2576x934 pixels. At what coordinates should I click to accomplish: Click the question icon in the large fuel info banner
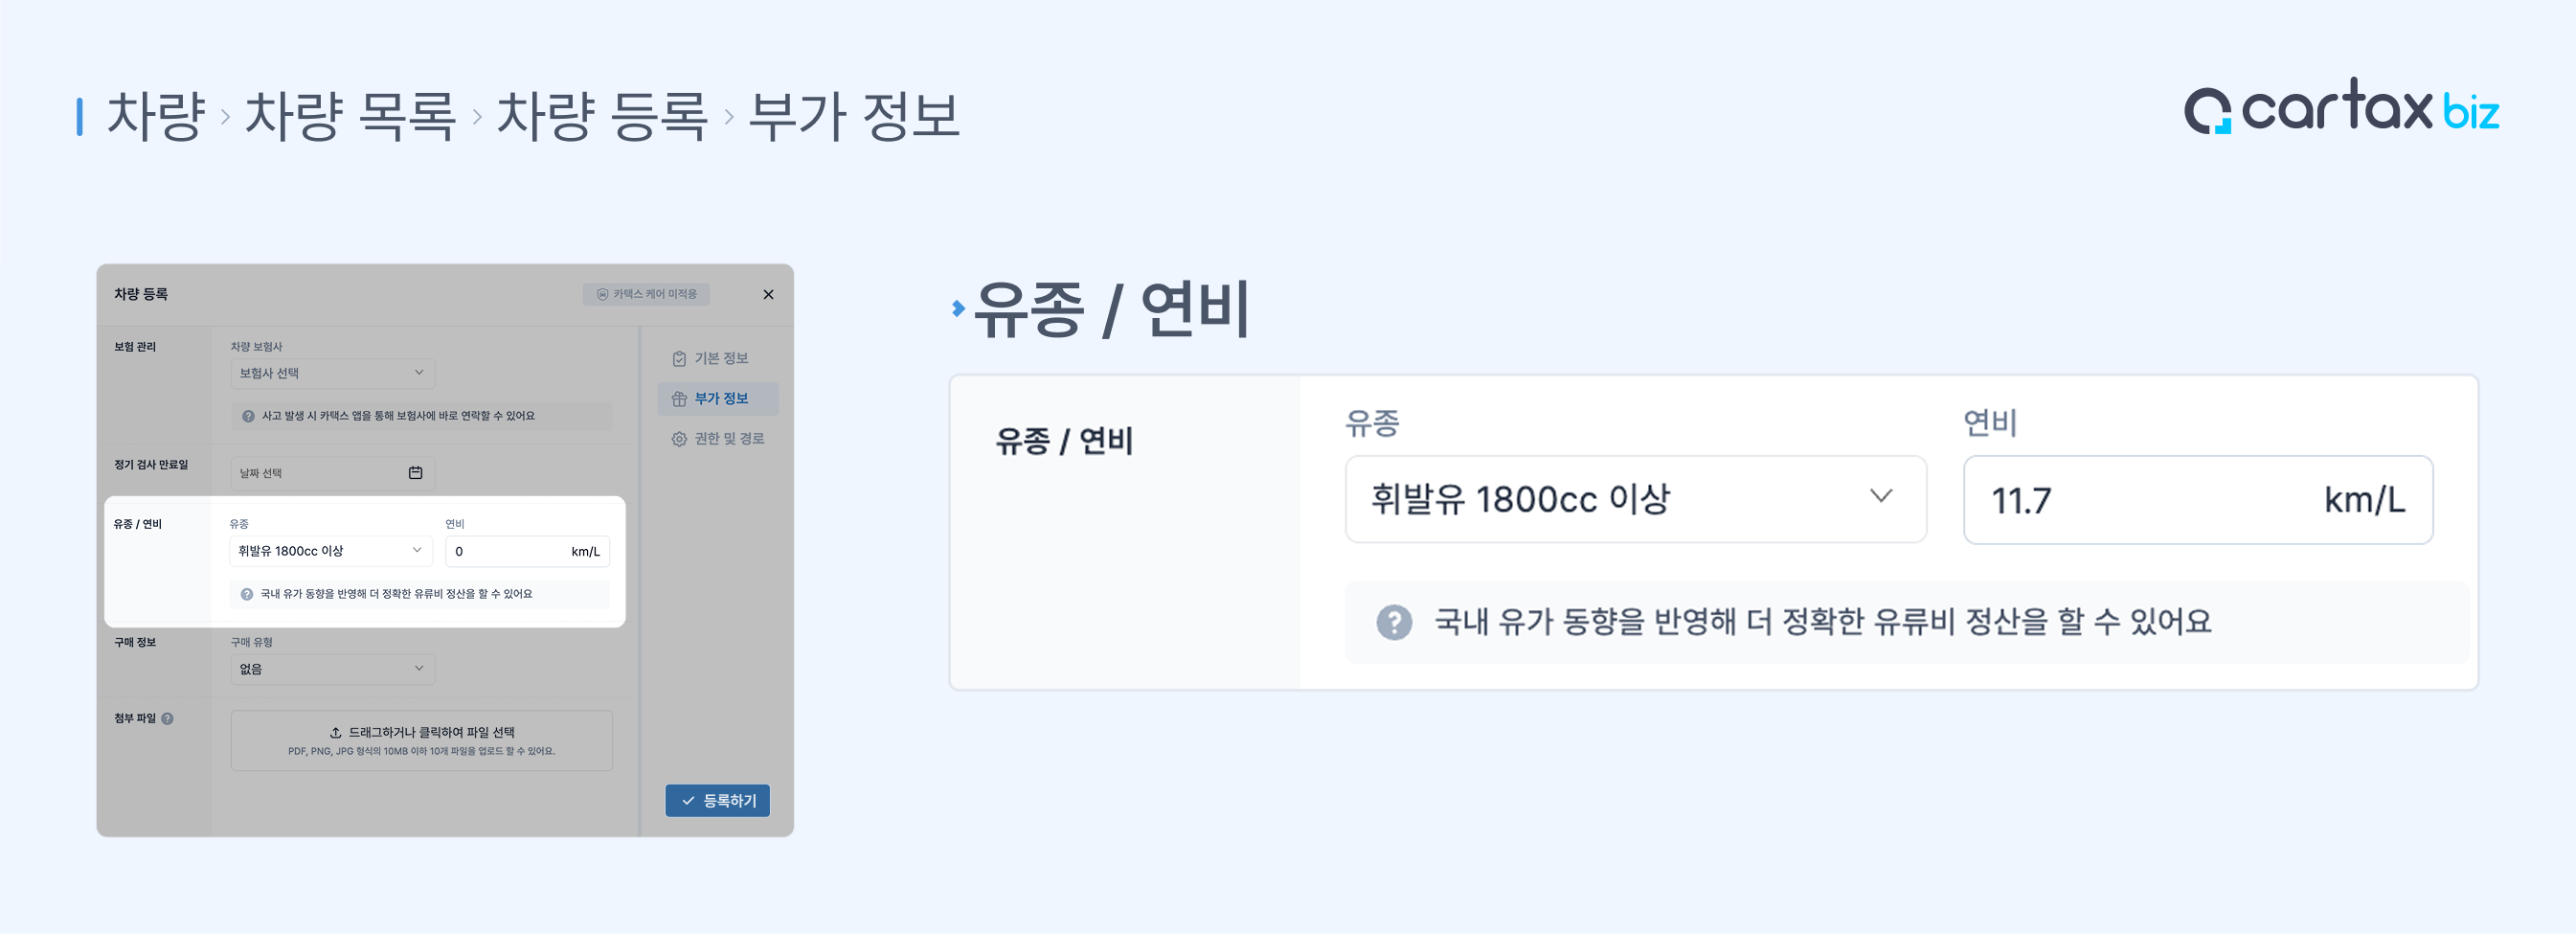point(1393,622)
